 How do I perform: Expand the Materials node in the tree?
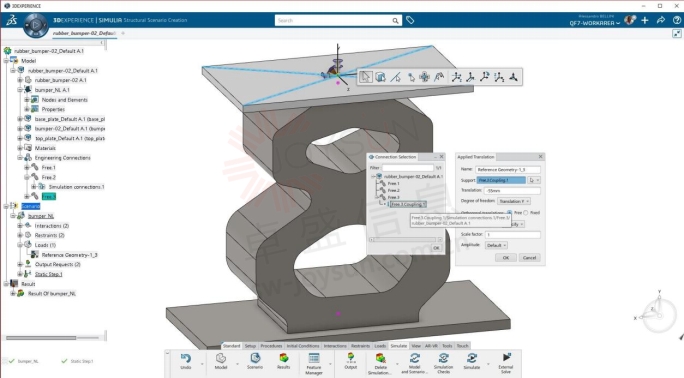pyautogui.click(x=20, y=148)
